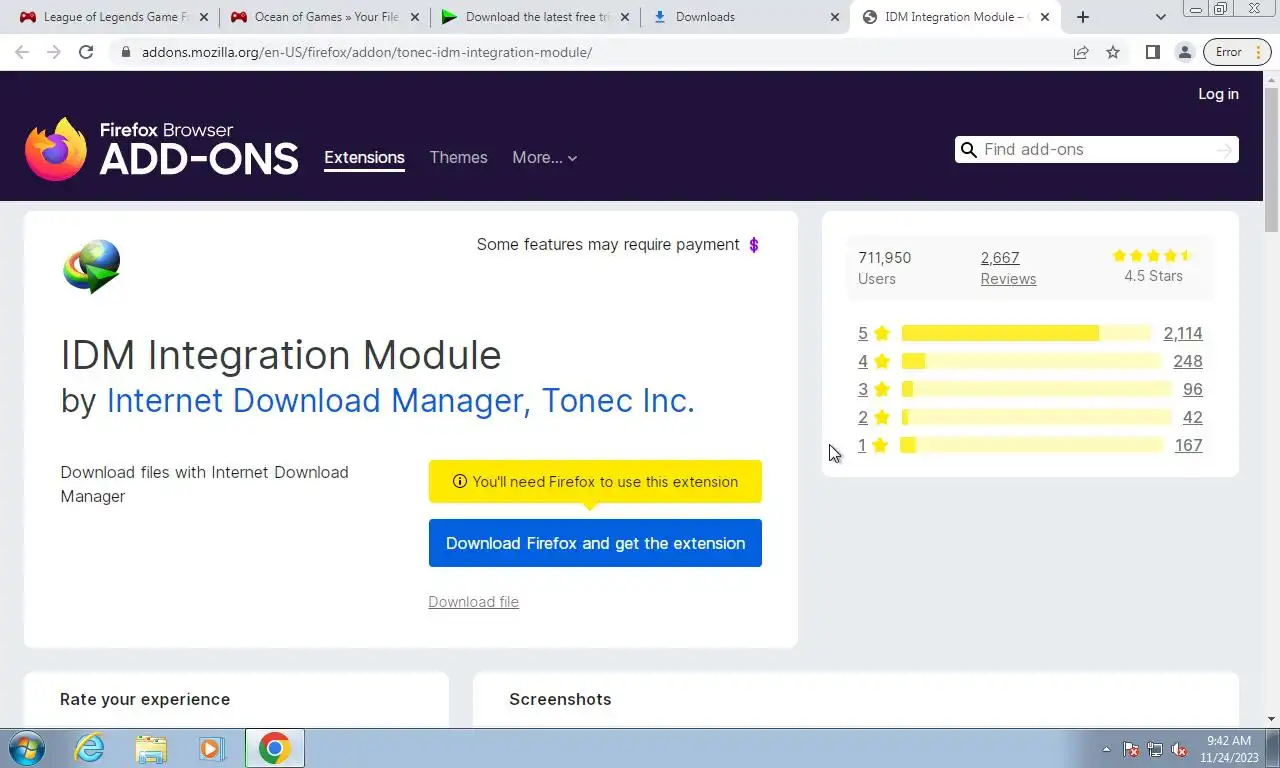Share this page using the share icon

pyautogui.click(x=1081, y=52)
